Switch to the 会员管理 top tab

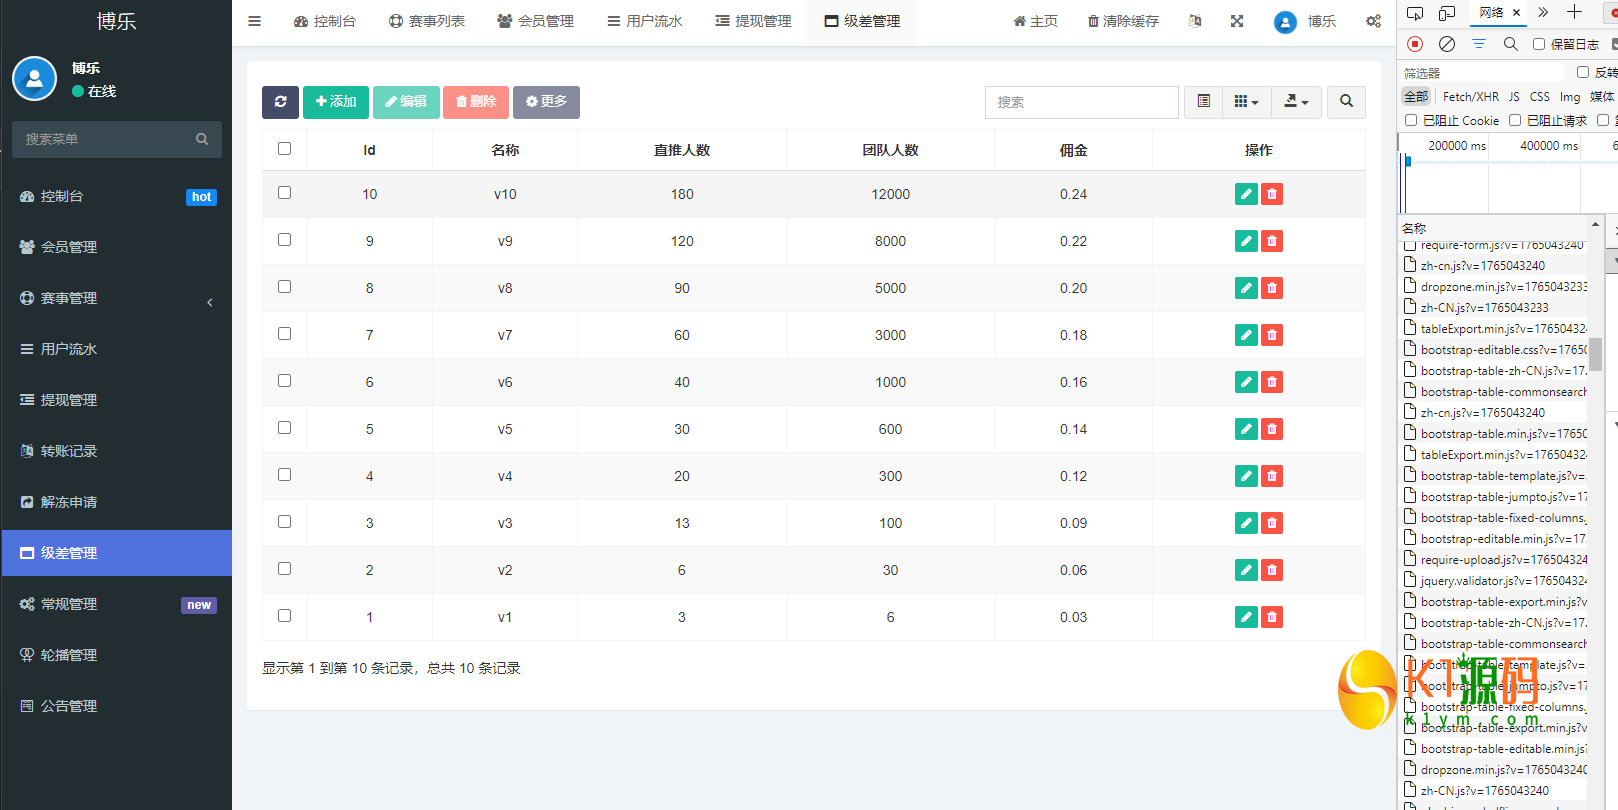(x=536, y=21)
